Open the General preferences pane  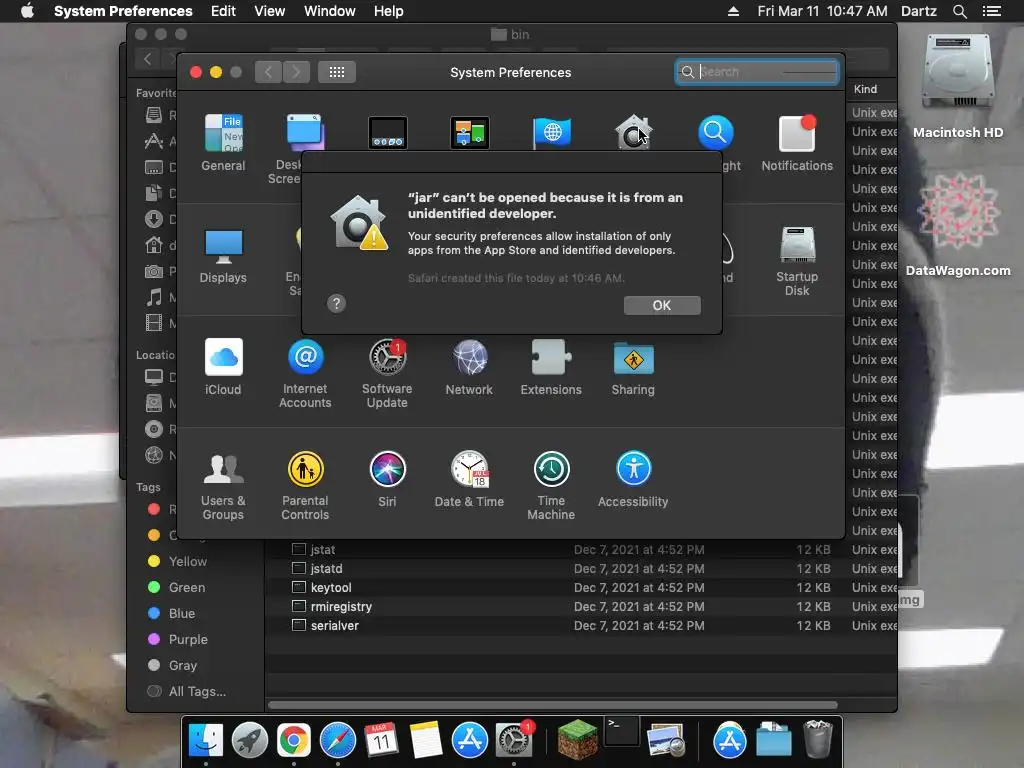[223, 142]
